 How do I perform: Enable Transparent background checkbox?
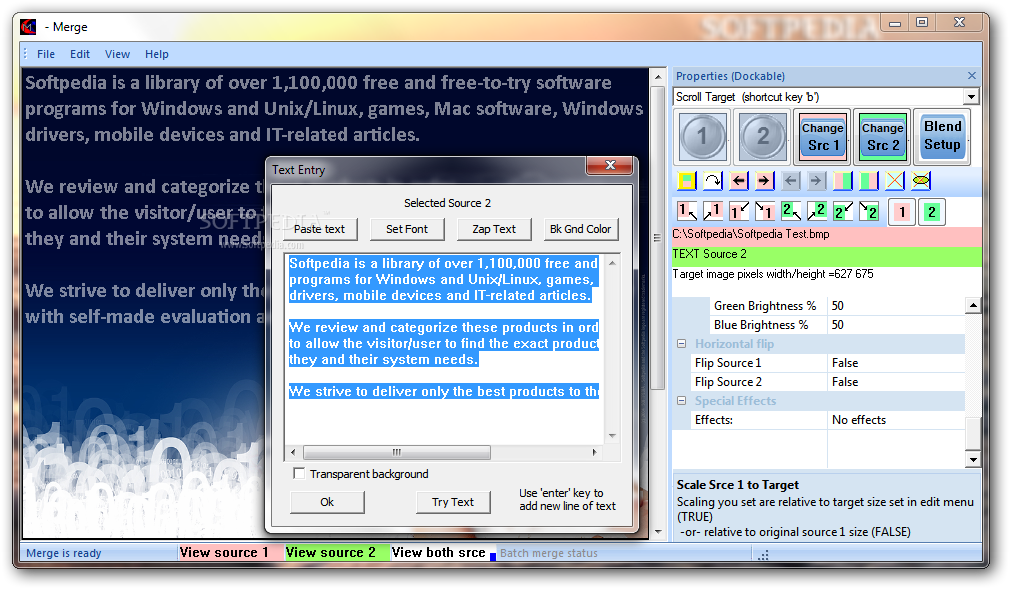[x=299, y=474]
